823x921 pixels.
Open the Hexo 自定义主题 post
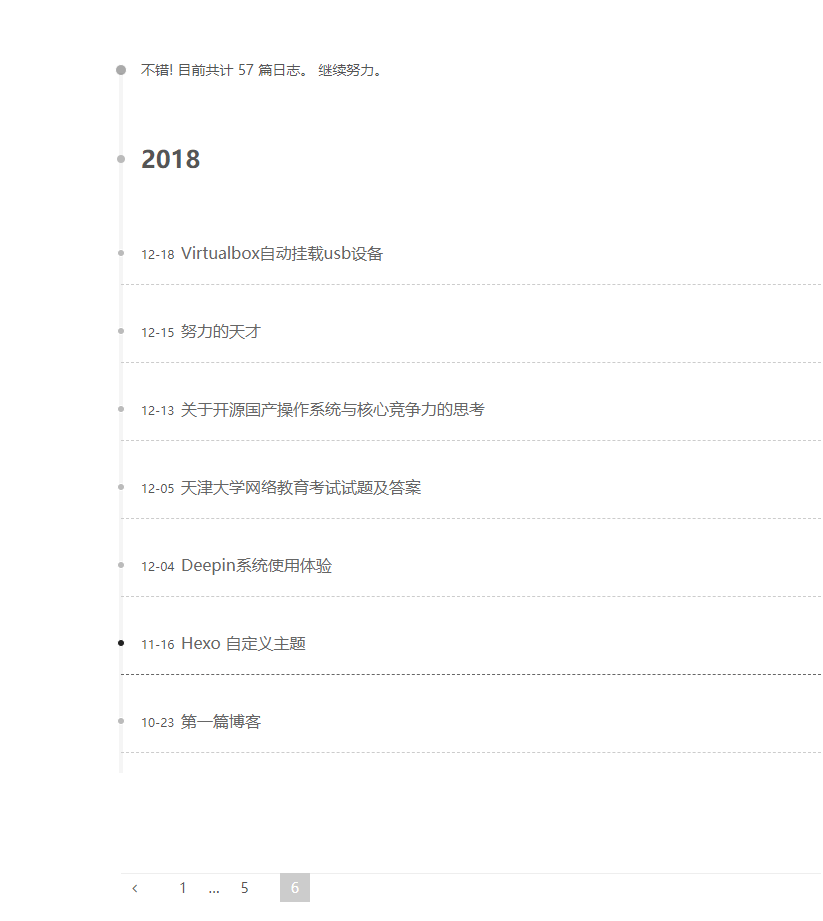pyautogui.click(x=243, y=644)
